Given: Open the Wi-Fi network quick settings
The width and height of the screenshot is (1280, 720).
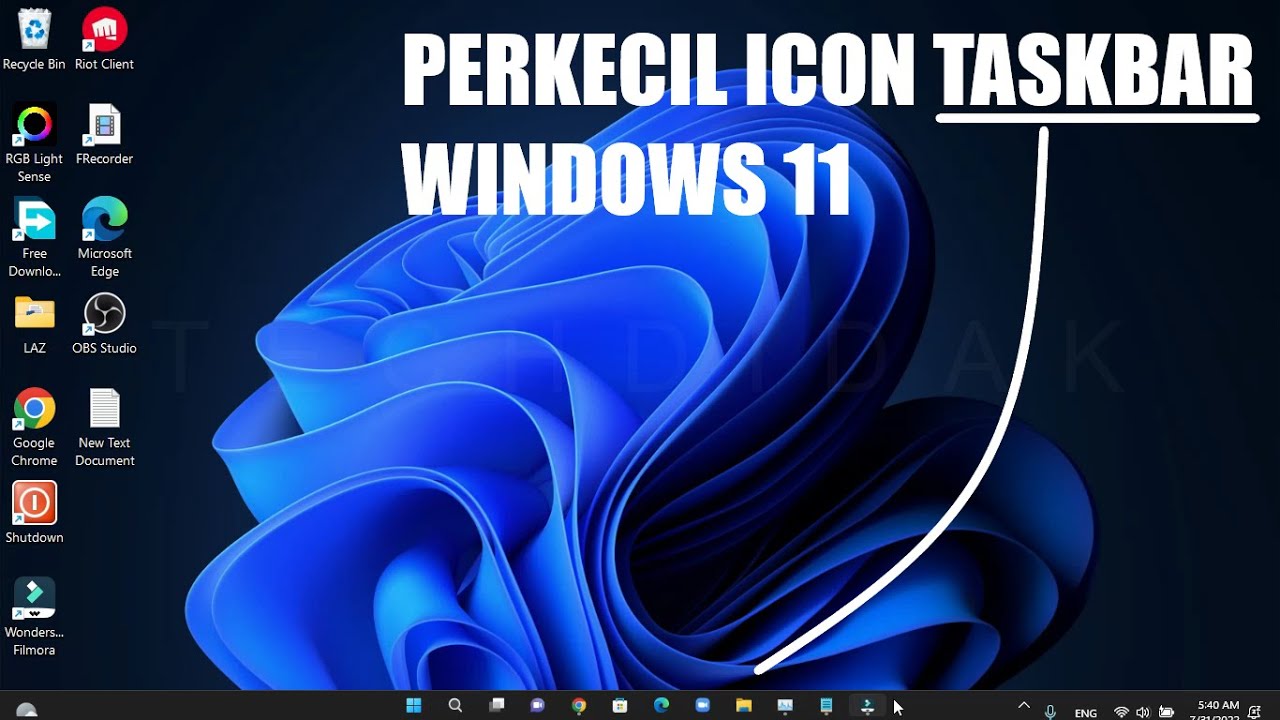Looking at the screenshot, I should click(x=1121, y=712).
